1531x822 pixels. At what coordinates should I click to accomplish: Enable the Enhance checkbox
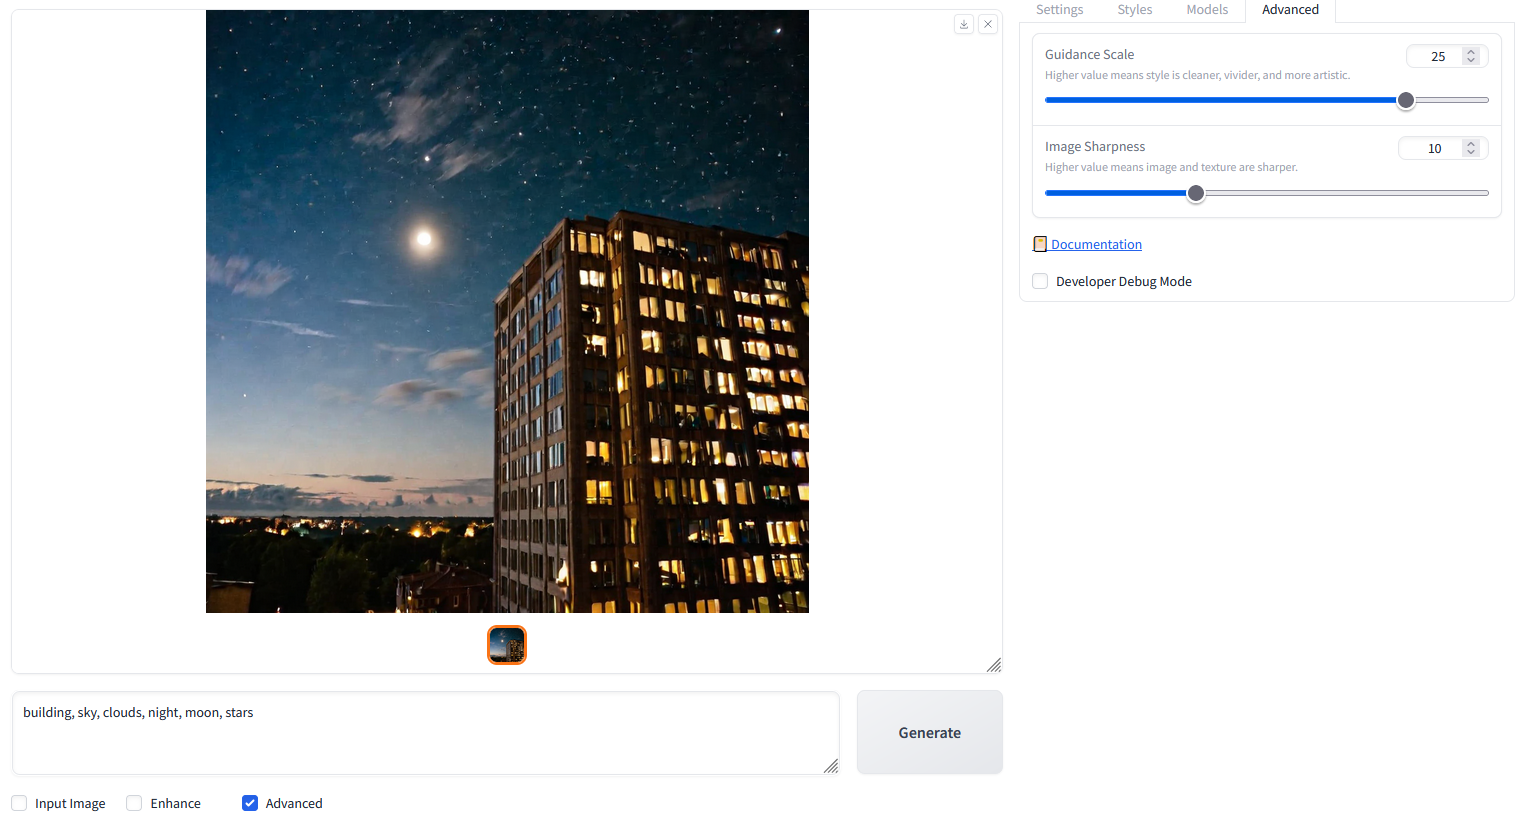pos(134,803)
